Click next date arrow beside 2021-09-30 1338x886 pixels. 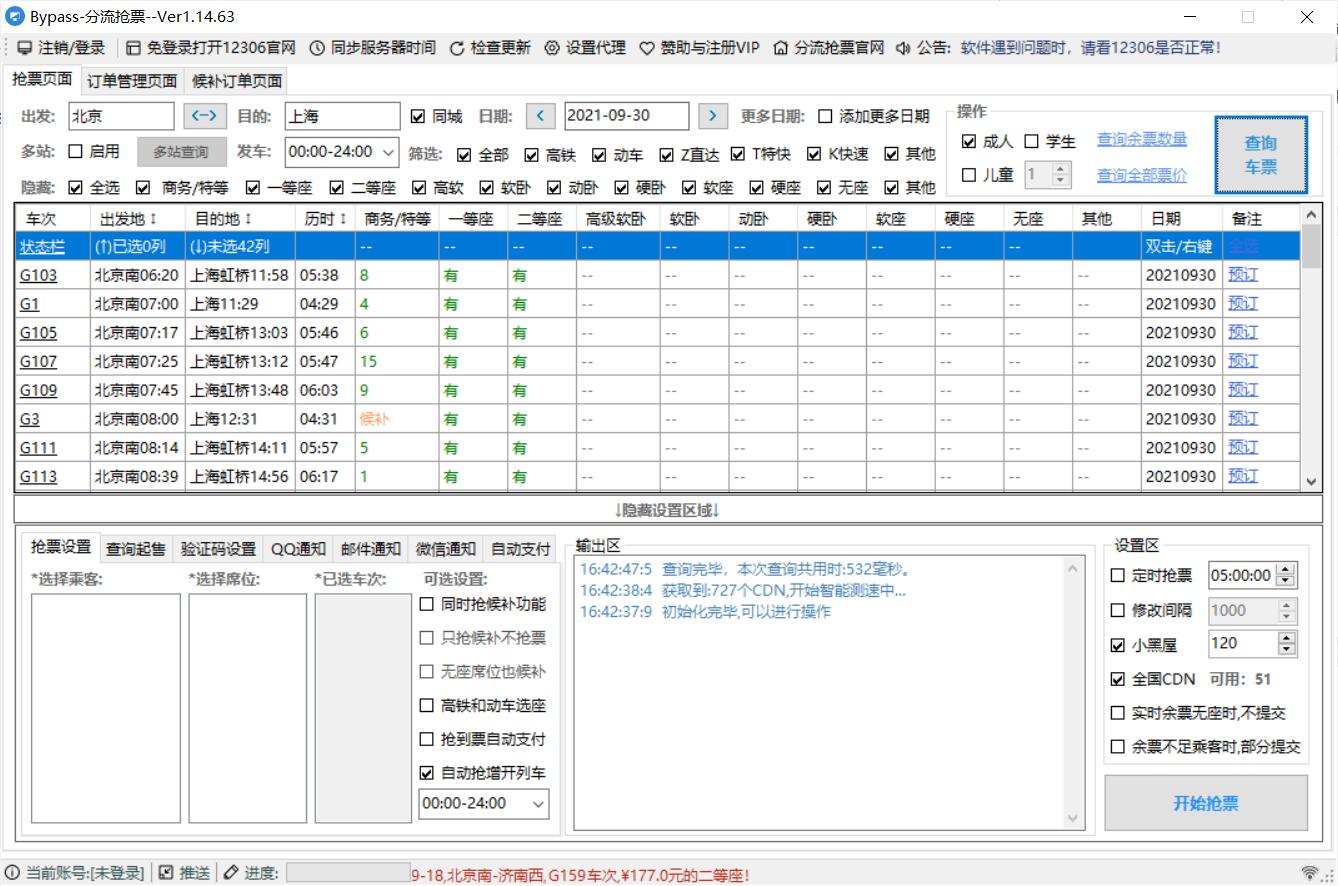[x=712, y=116]
